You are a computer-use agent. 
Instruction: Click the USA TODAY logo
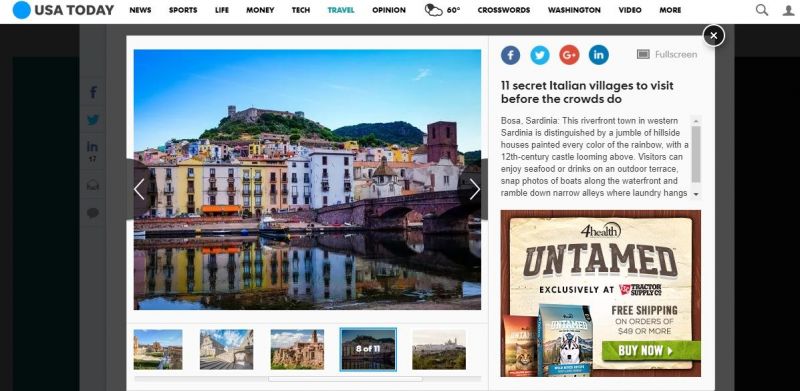click(63, 10)
